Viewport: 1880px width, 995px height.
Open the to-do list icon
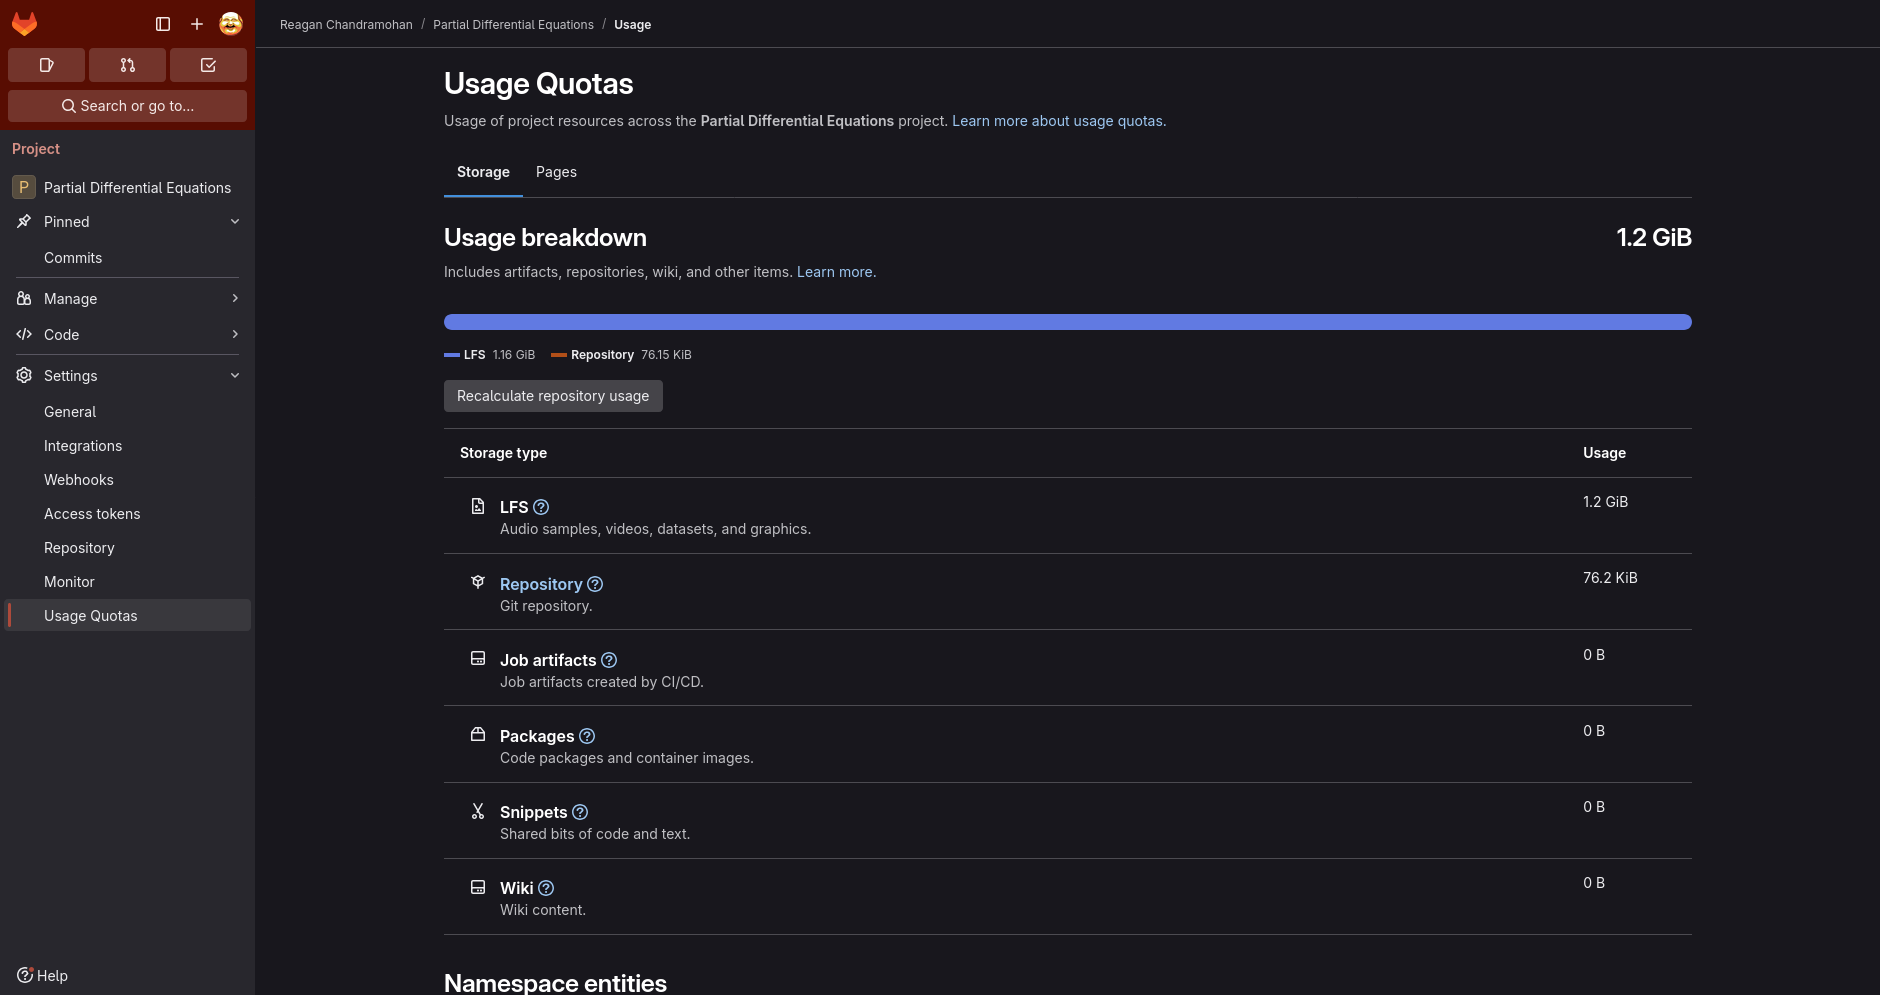pos(208,65)
